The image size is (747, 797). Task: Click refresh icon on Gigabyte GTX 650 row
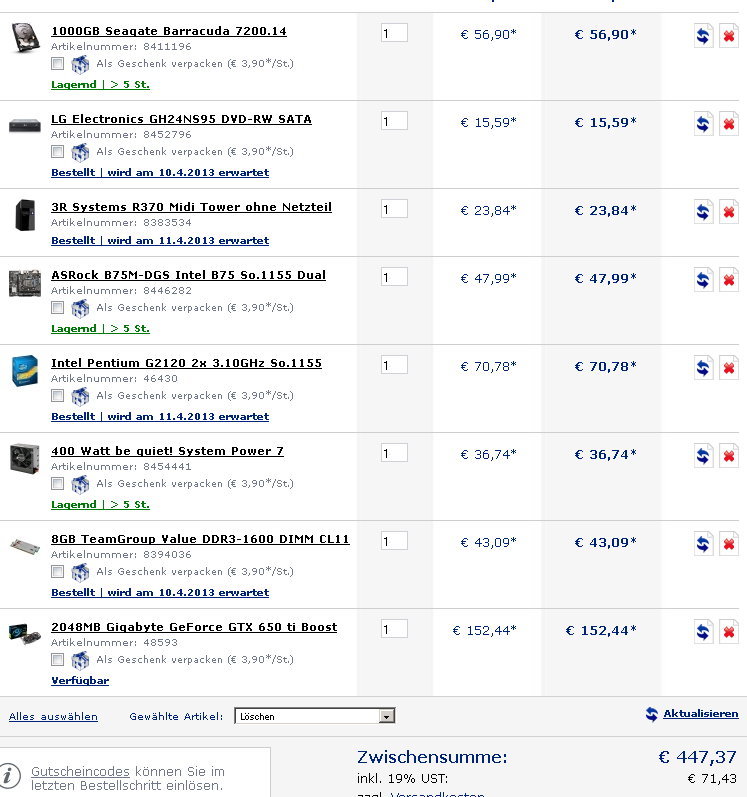(703, 632)
